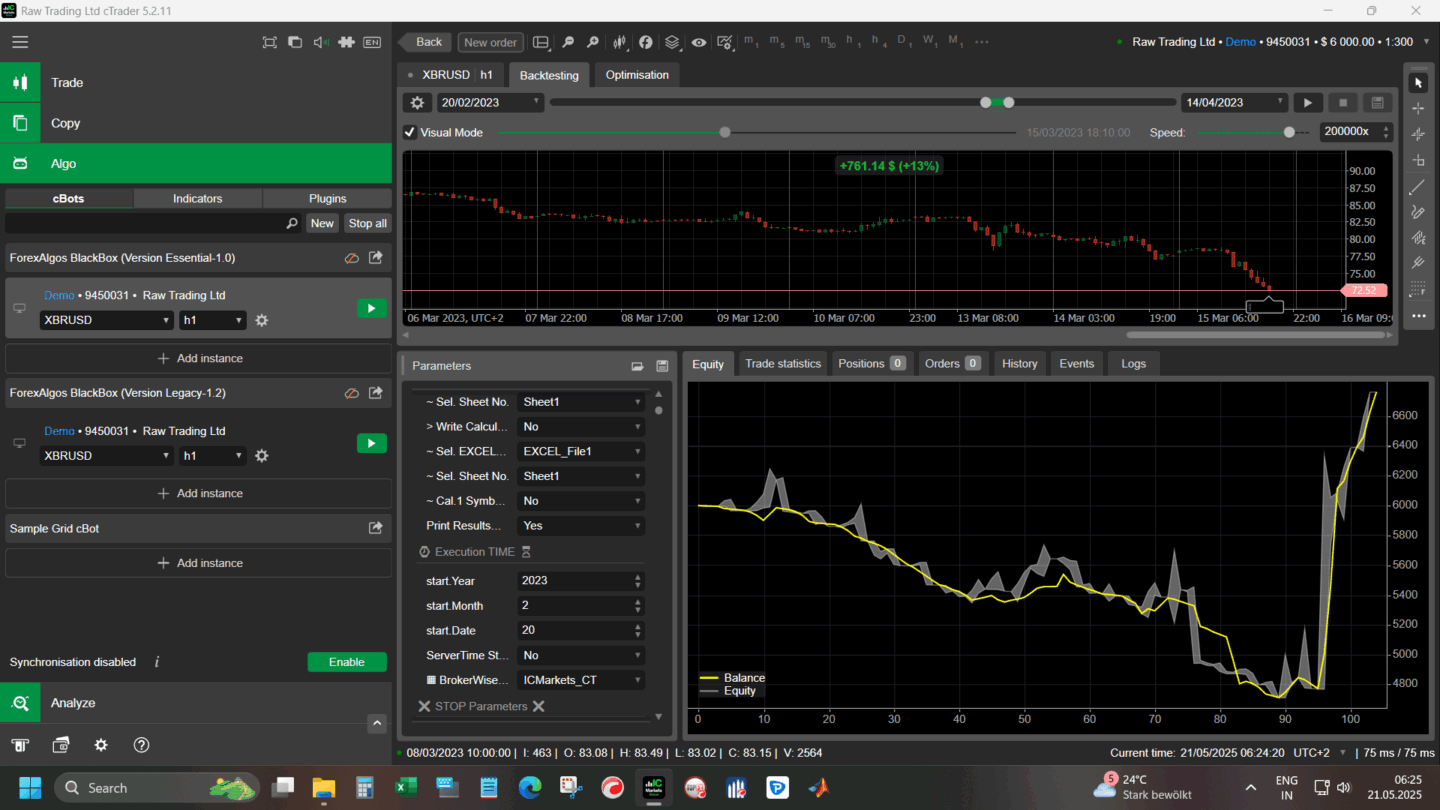Open the sound settings speaker icon
The width and height of the screenshot is (1440, 810).
tap(320, 42)
